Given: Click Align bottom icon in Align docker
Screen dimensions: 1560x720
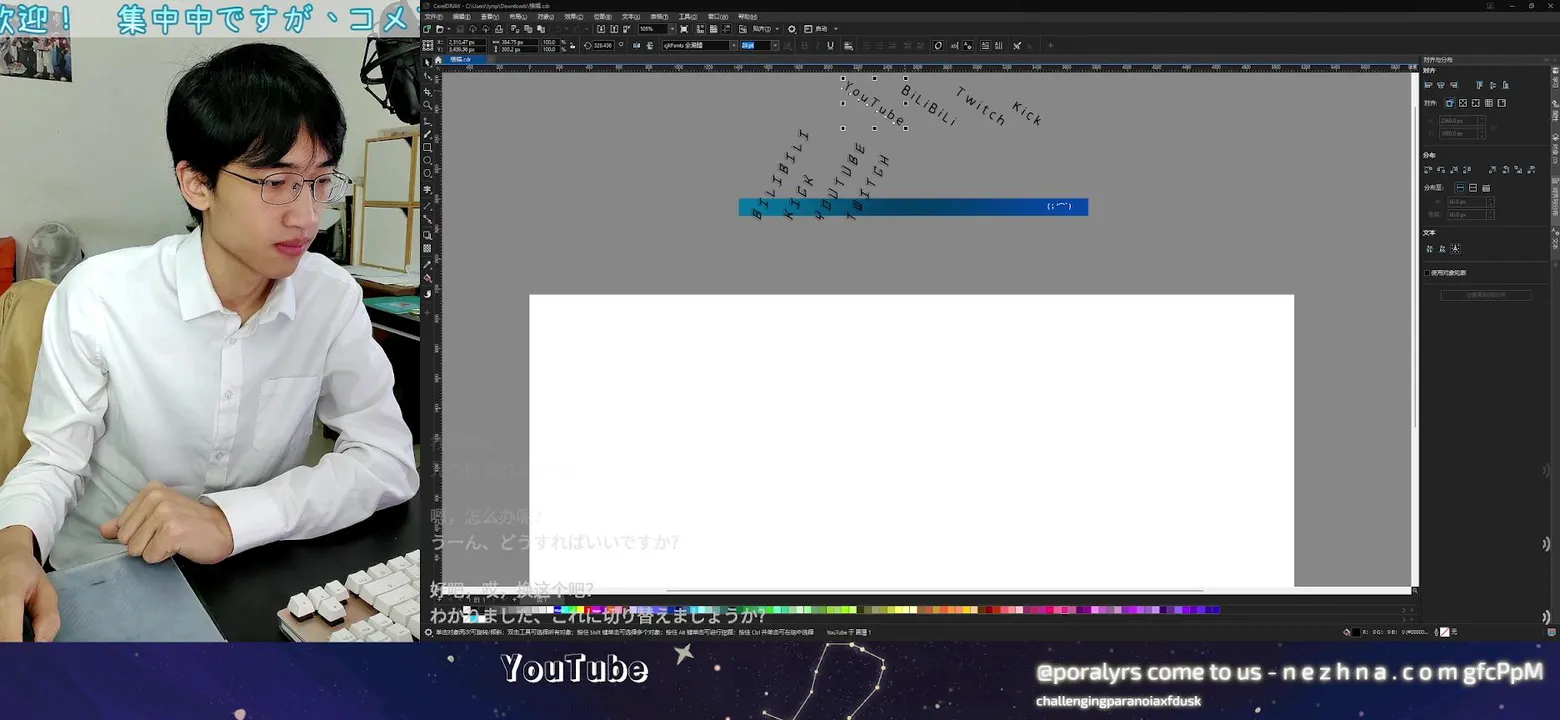Looking at the screenshot, I should 1506,85.
